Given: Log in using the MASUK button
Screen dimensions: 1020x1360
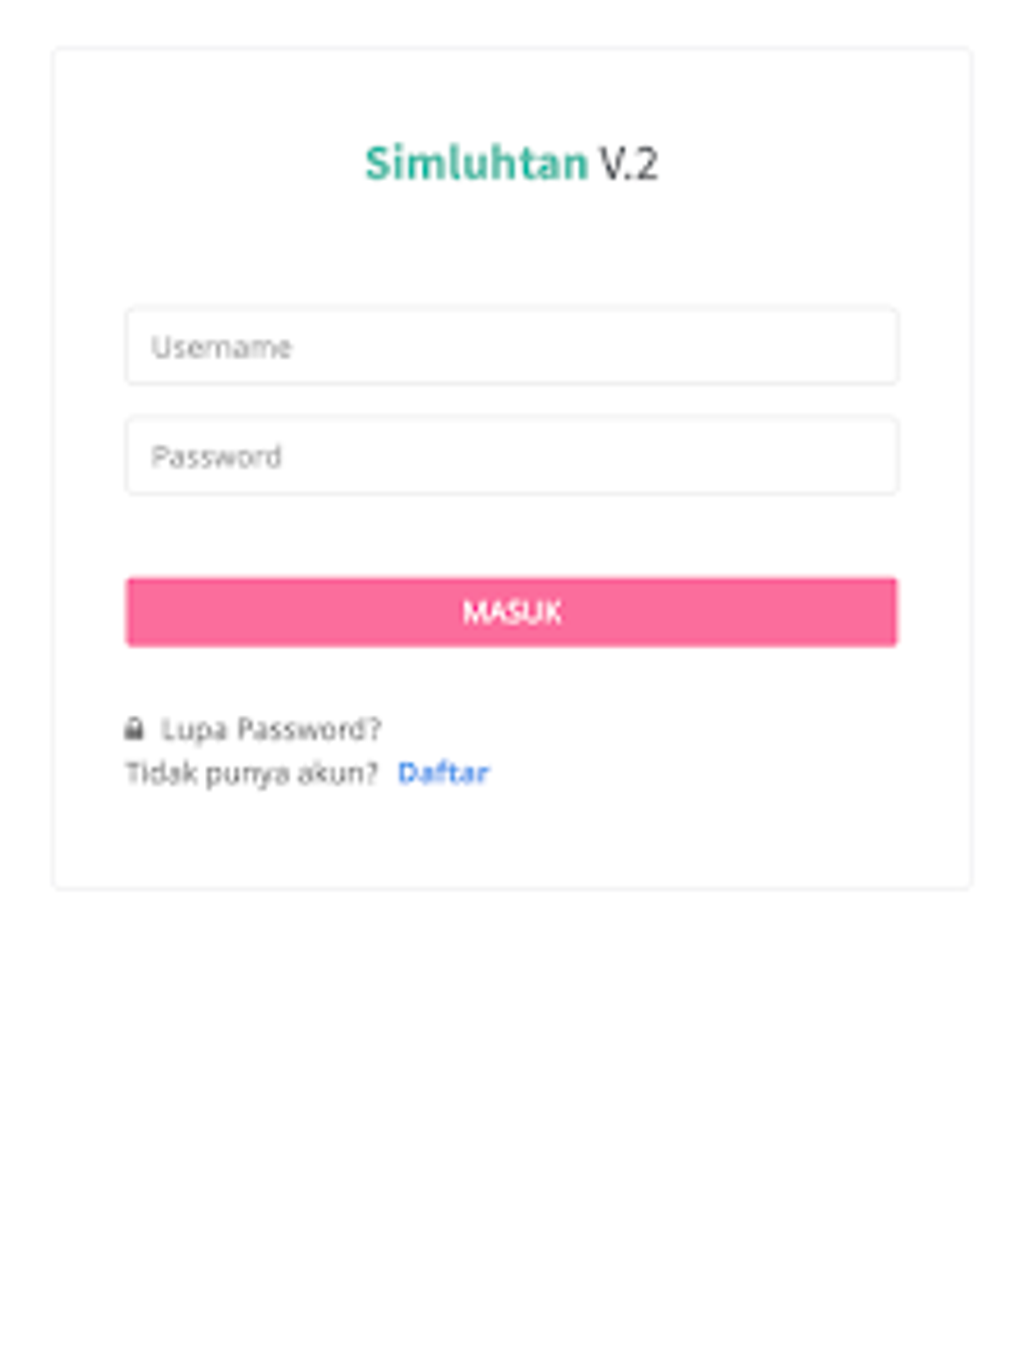Looking at the screenshot, I should pos(511,612).
